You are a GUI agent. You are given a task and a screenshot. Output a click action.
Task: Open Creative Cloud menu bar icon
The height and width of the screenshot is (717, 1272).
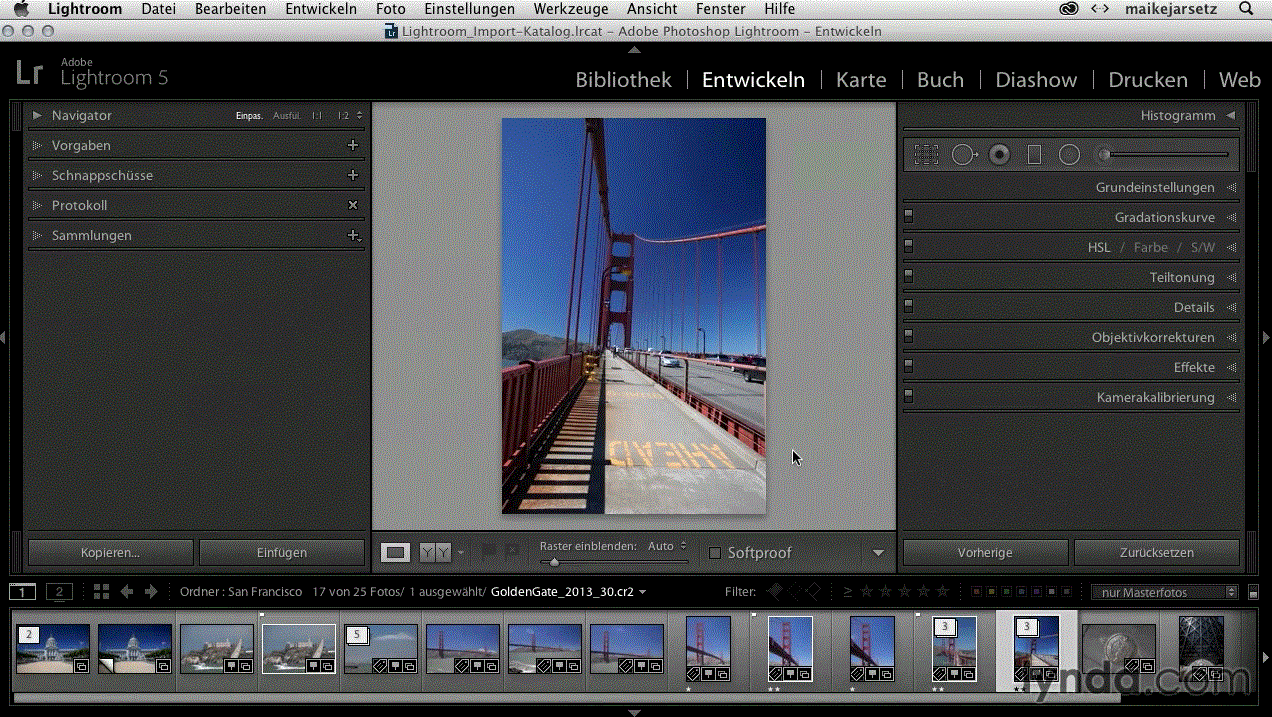(x=1069, y=9)
